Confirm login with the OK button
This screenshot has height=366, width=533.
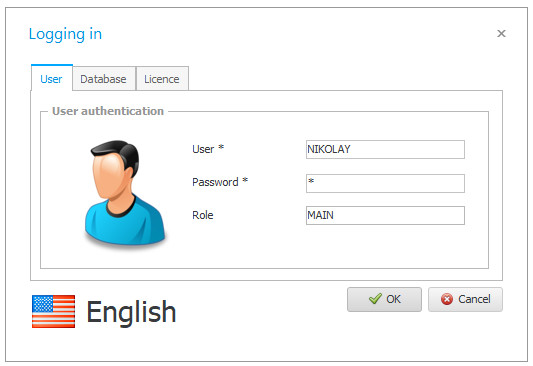(x=384, y=299)
